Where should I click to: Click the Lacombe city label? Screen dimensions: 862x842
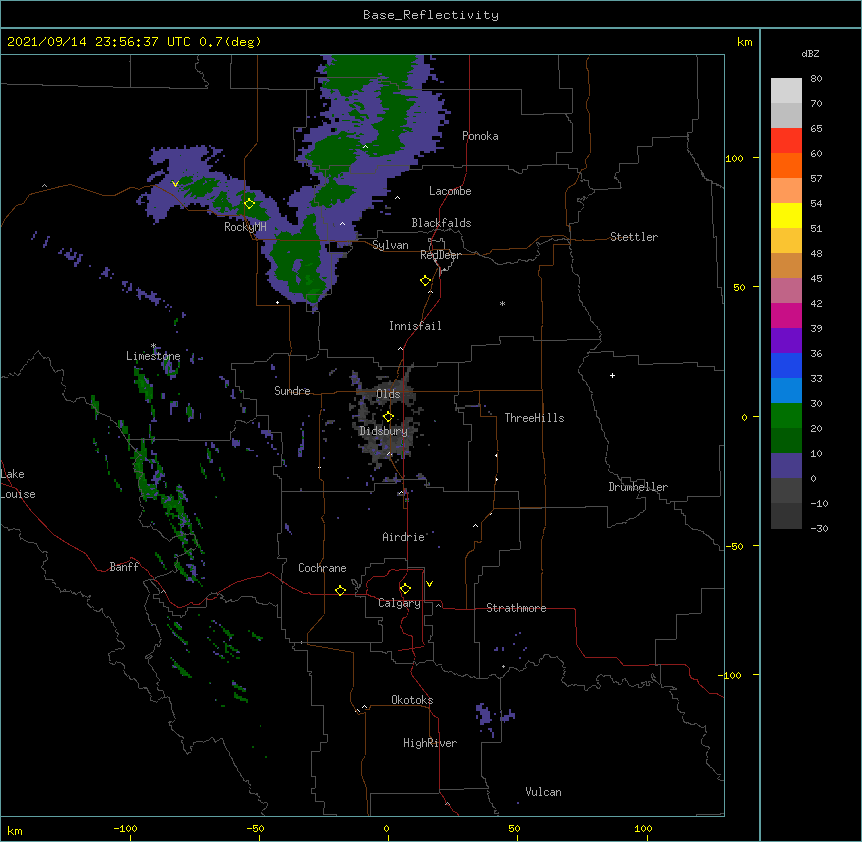pyautogui.click(x=450, y=191)
